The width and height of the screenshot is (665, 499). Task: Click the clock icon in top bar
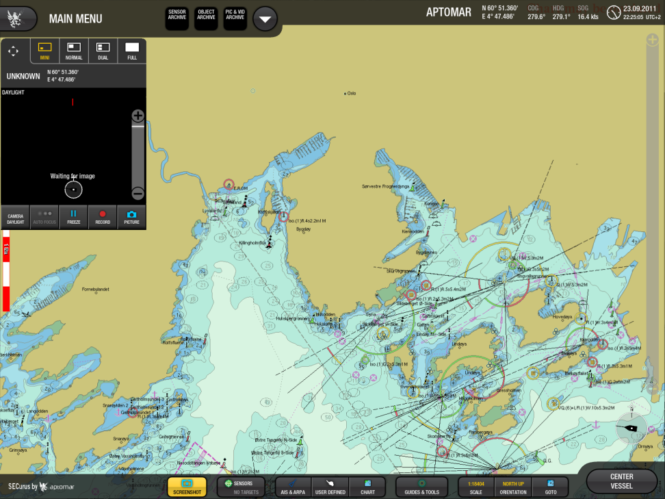coord(613,13)
